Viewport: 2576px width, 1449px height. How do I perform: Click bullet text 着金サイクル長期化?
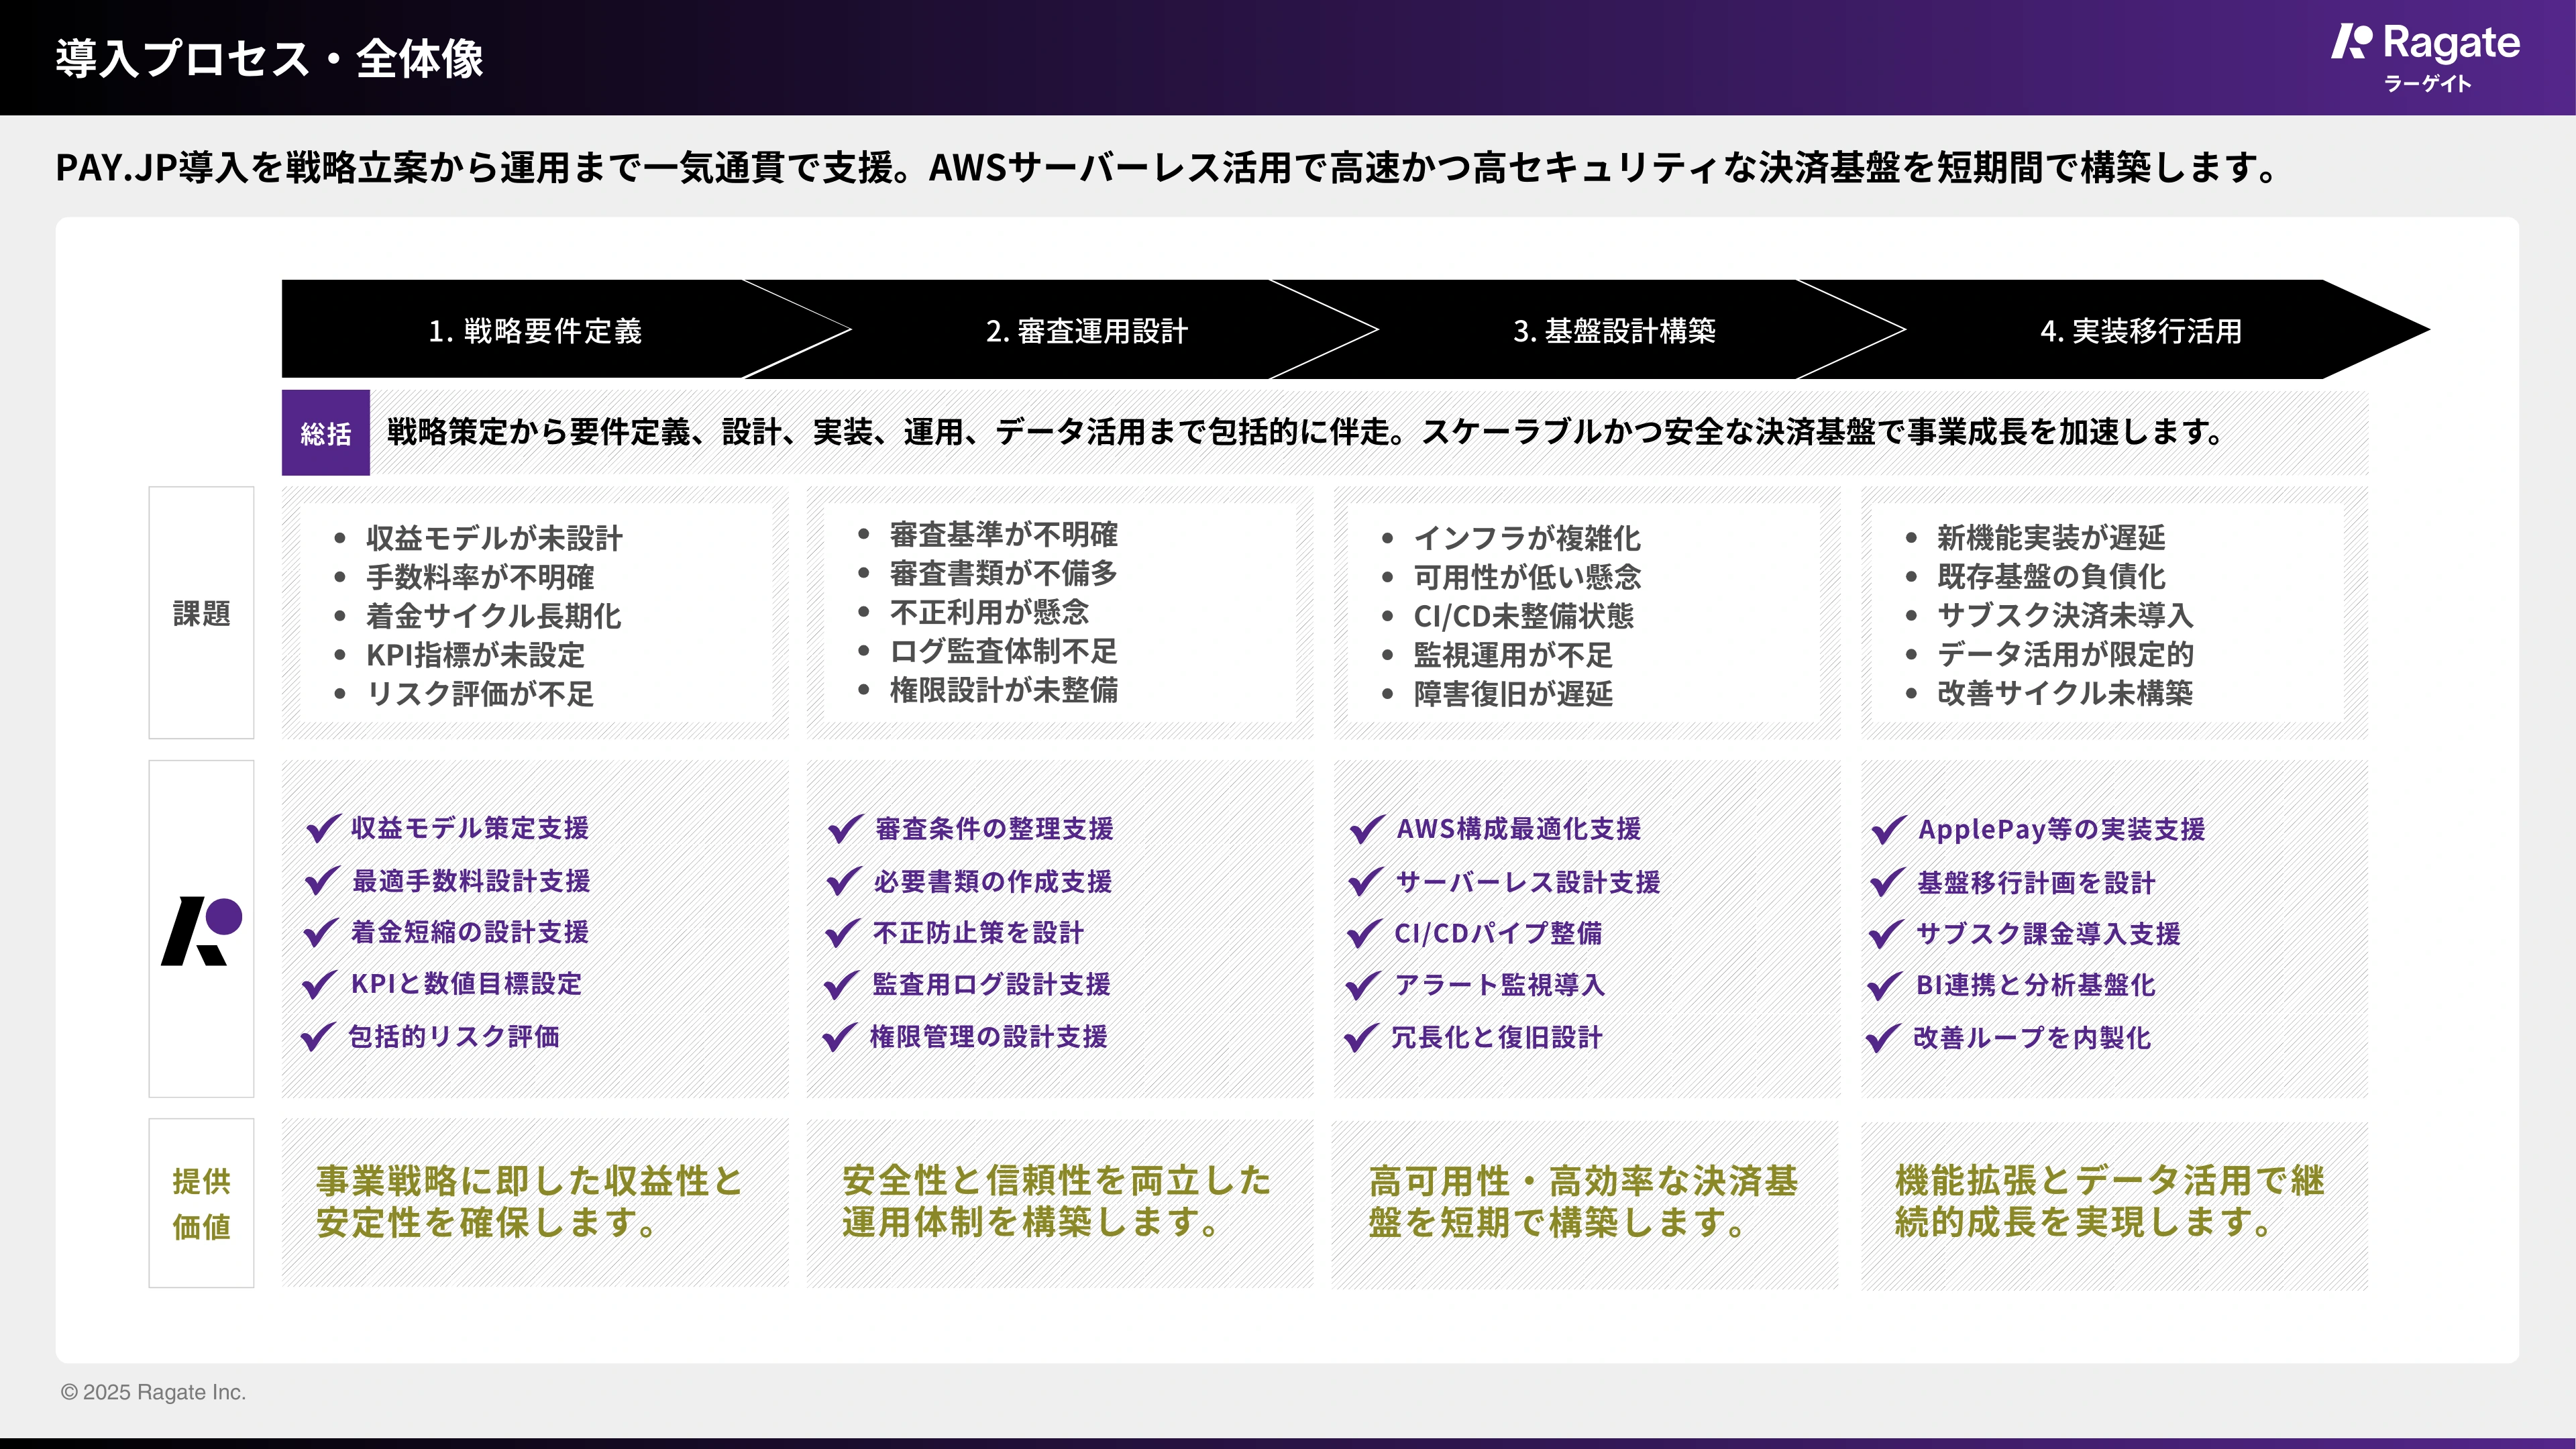(x=493, y=616)
